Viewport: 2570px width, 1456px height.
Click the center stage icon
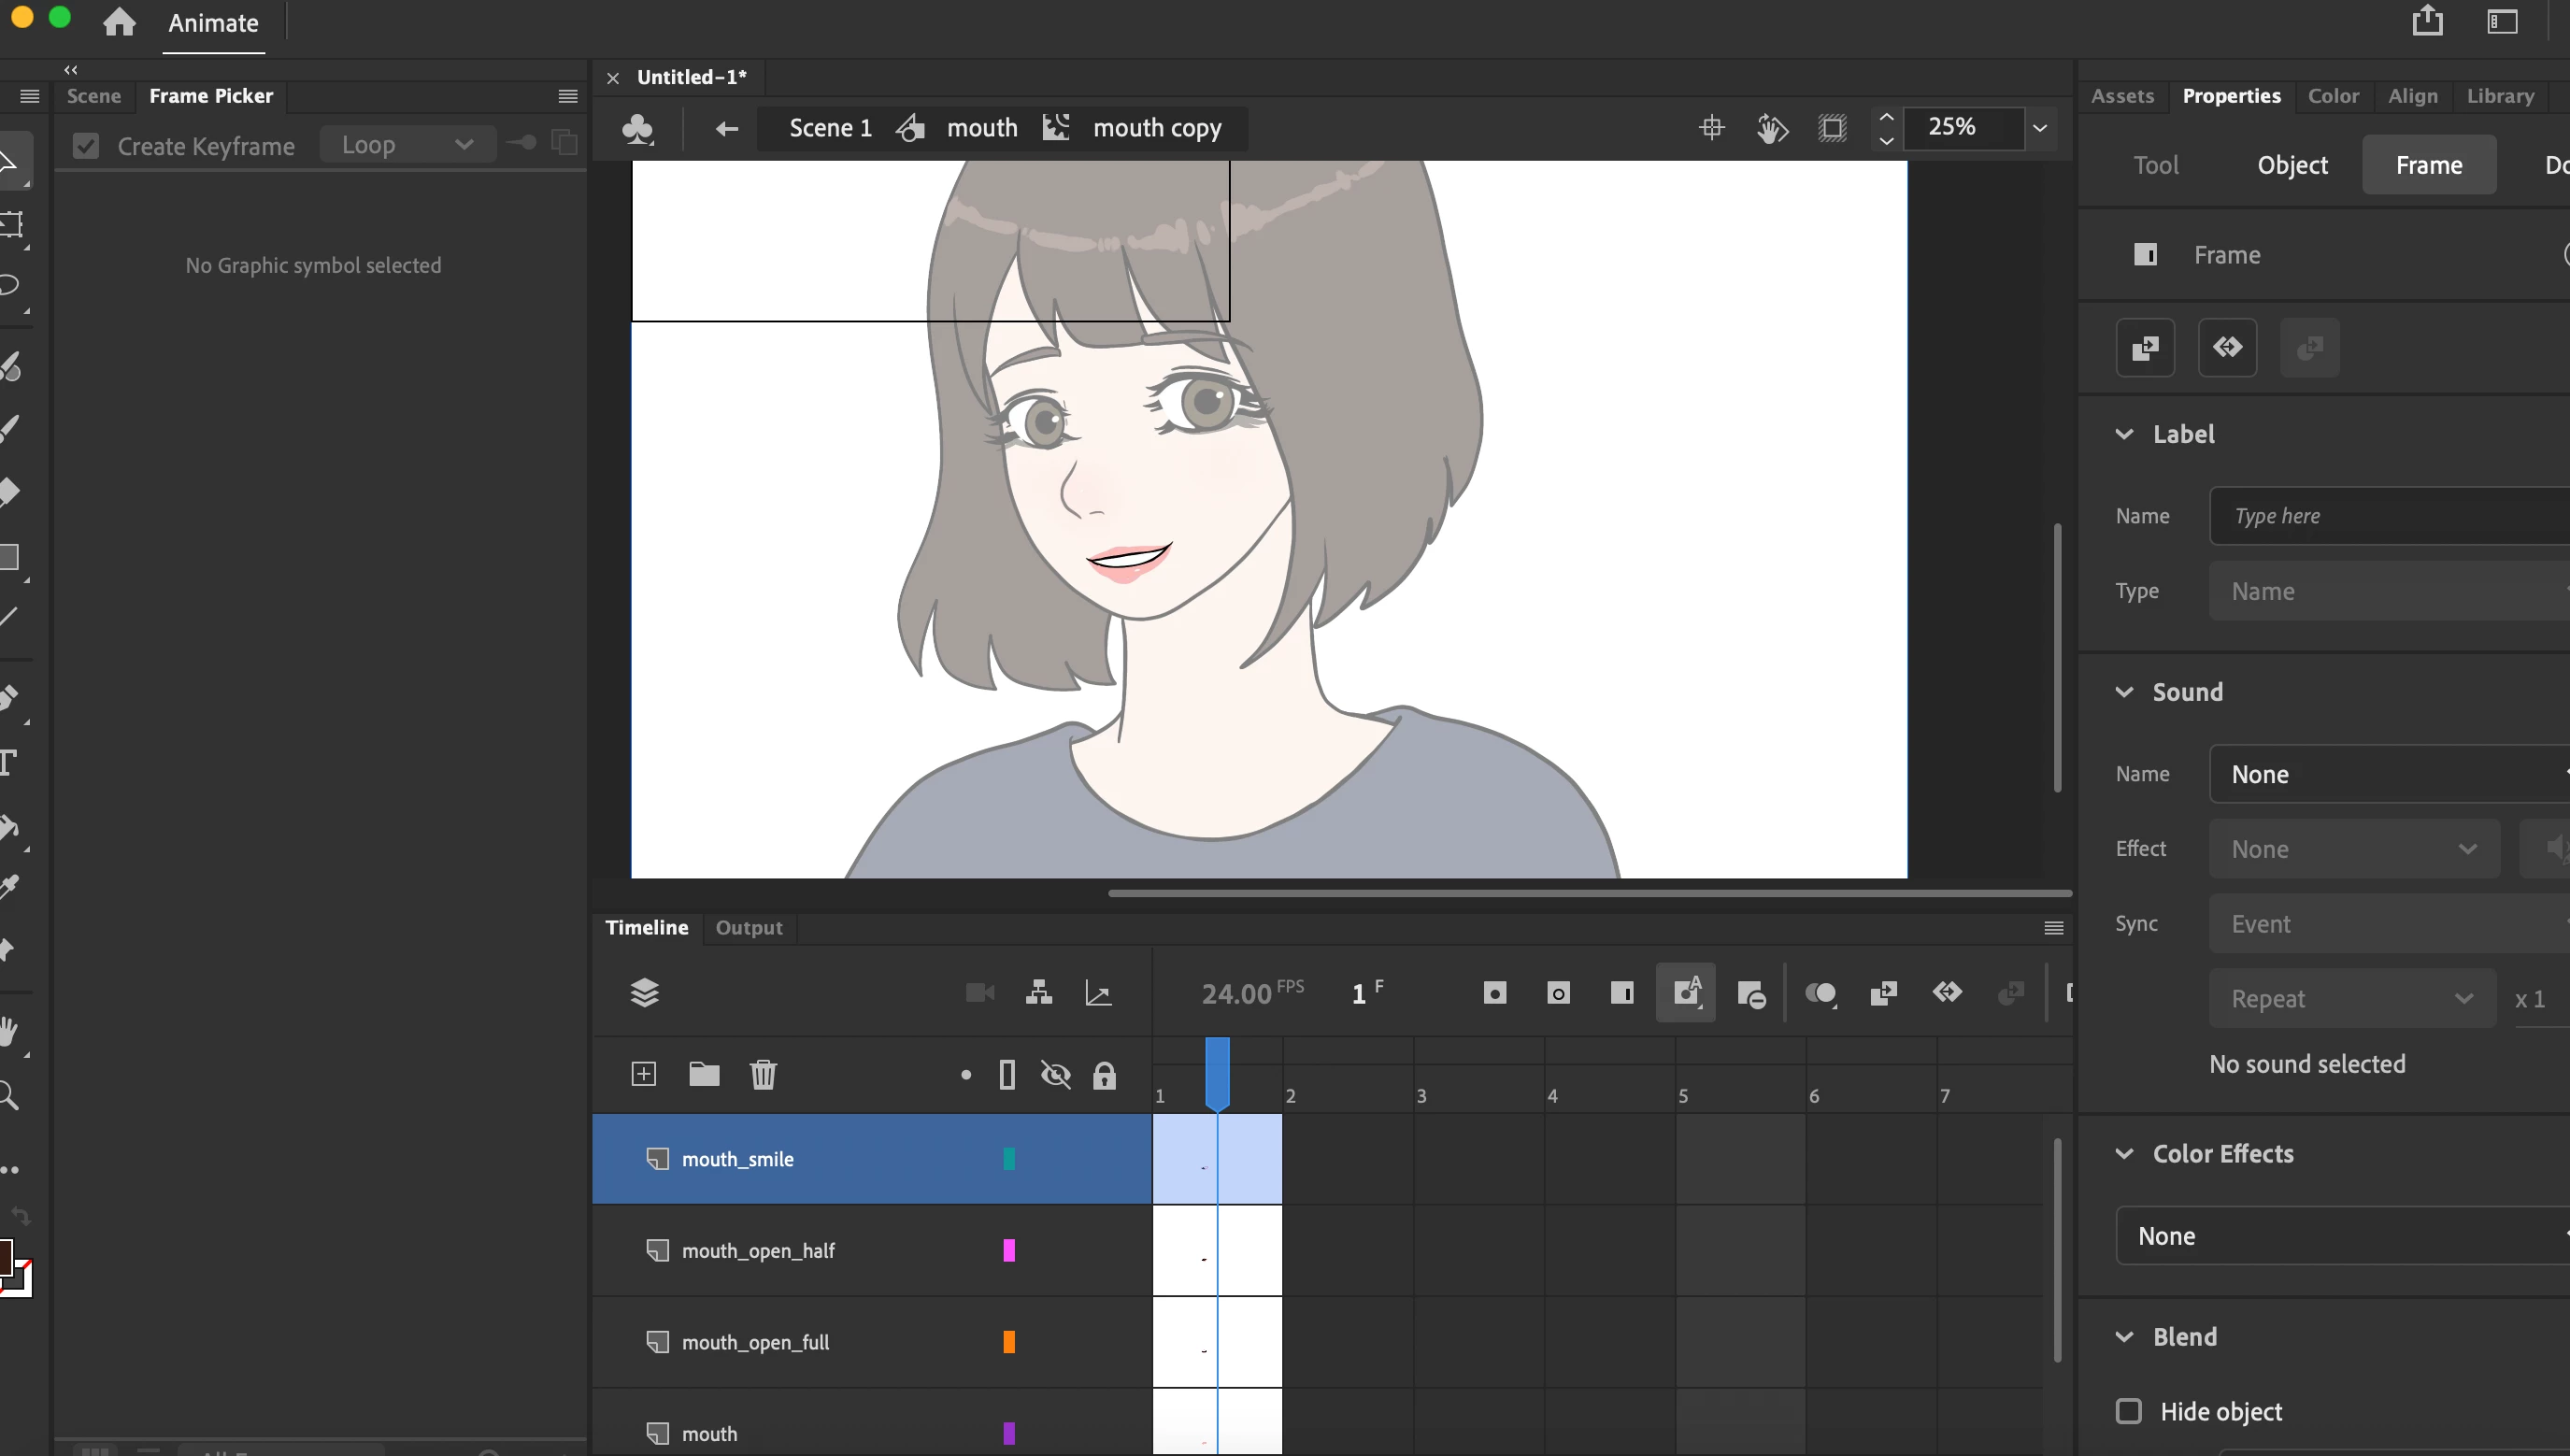tap(1711, 128)
